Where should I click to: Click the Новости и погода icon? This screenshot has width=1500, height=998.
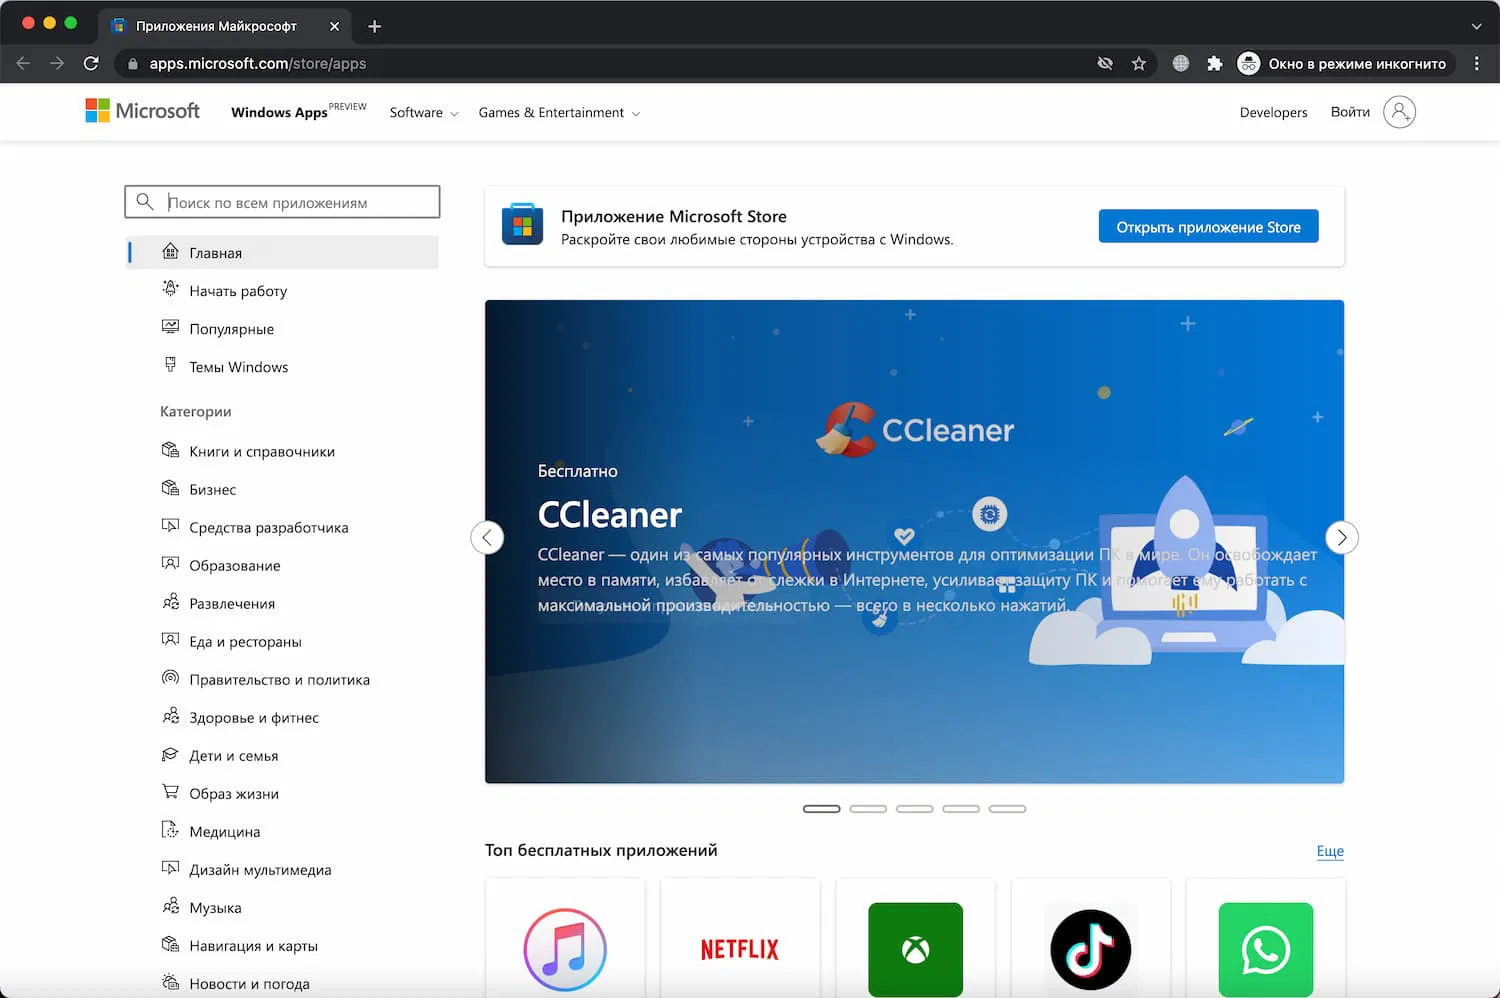tap(170, 983)
